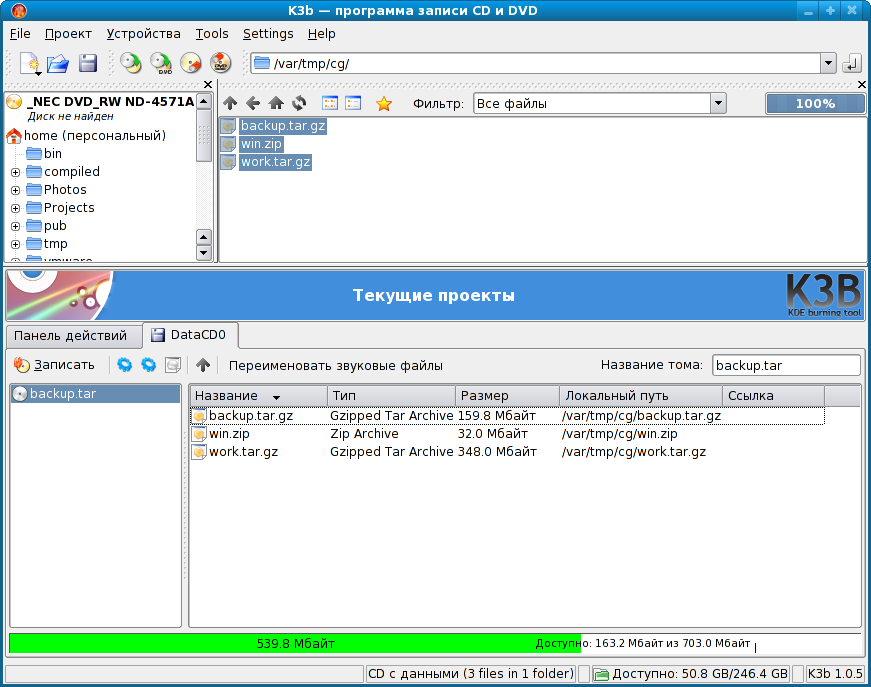Select backup.tar disc in project tree

96,394
